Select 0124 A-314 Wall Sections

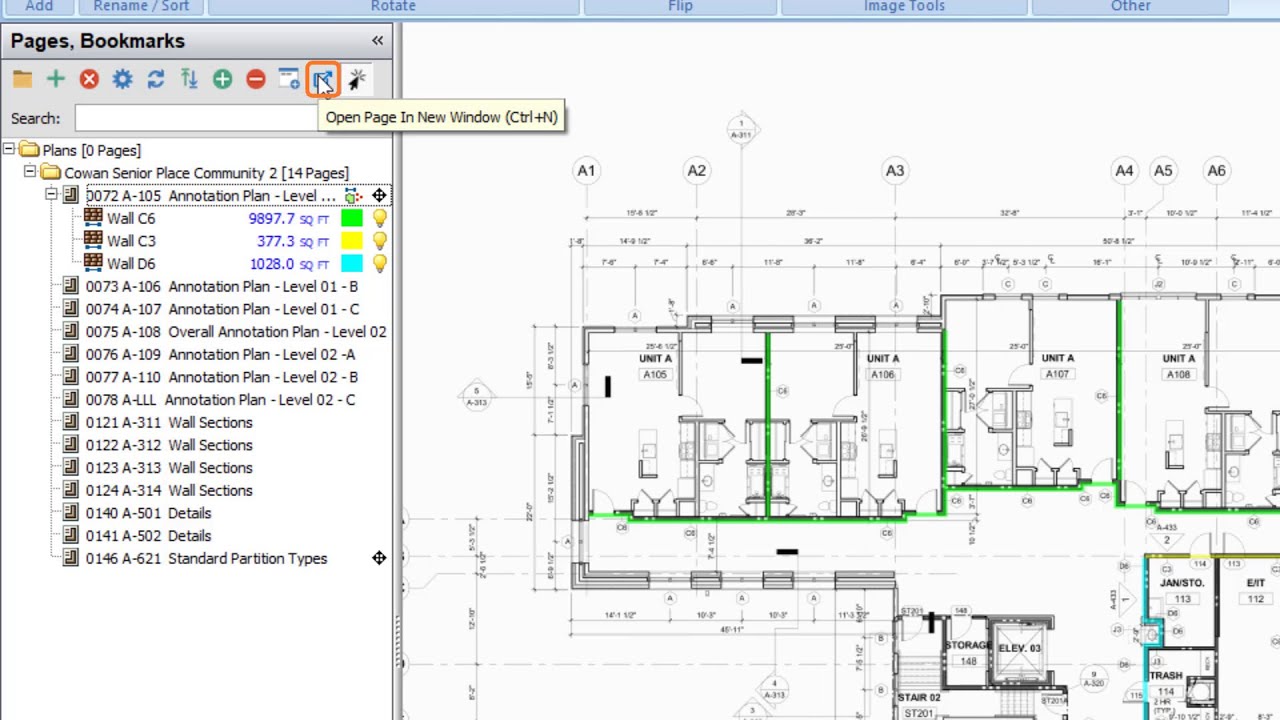[169, 490]
